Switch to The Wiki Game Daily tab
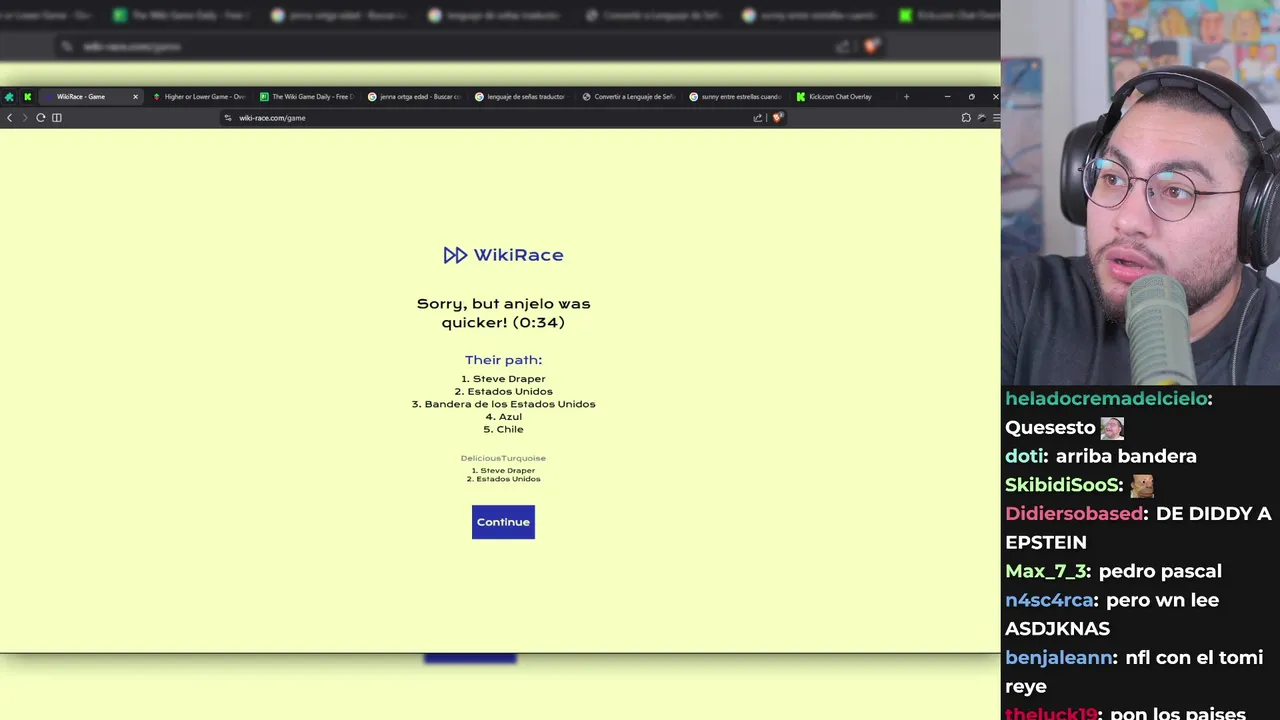 [306, 97]
